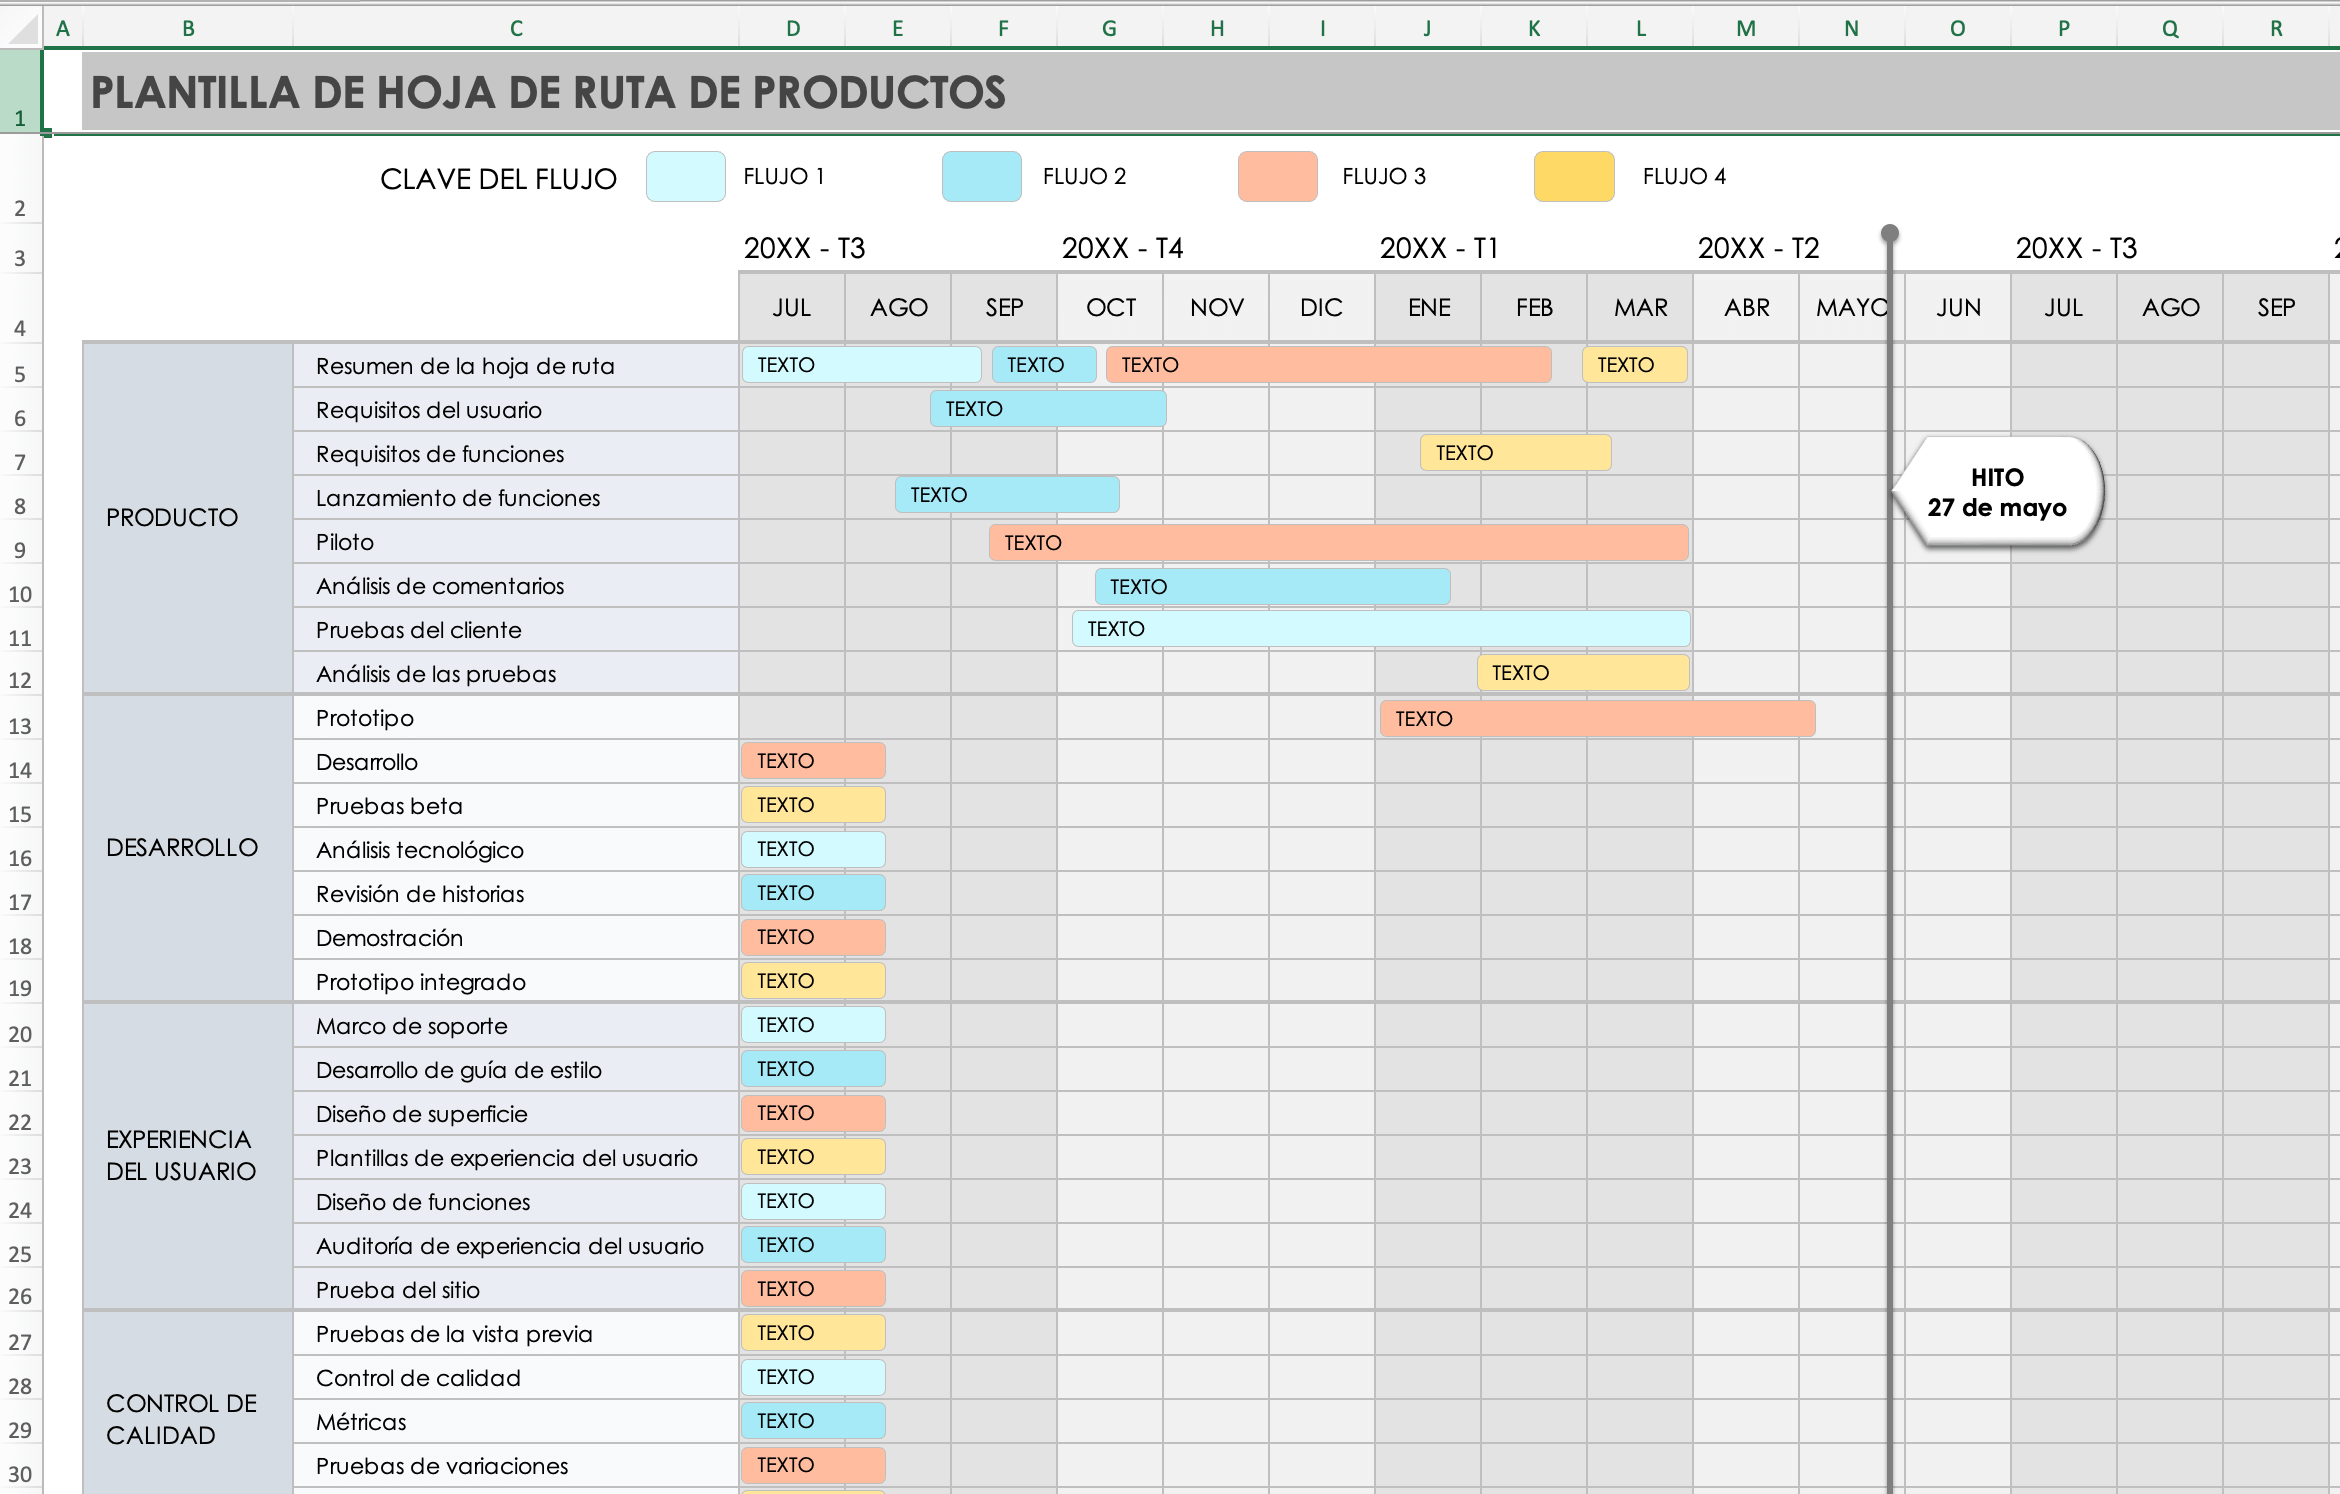This screenshot has height=1494, width=2340.
Task: Select the Prototipo salmon TEXTO bar
Action: pos(1597,719)
